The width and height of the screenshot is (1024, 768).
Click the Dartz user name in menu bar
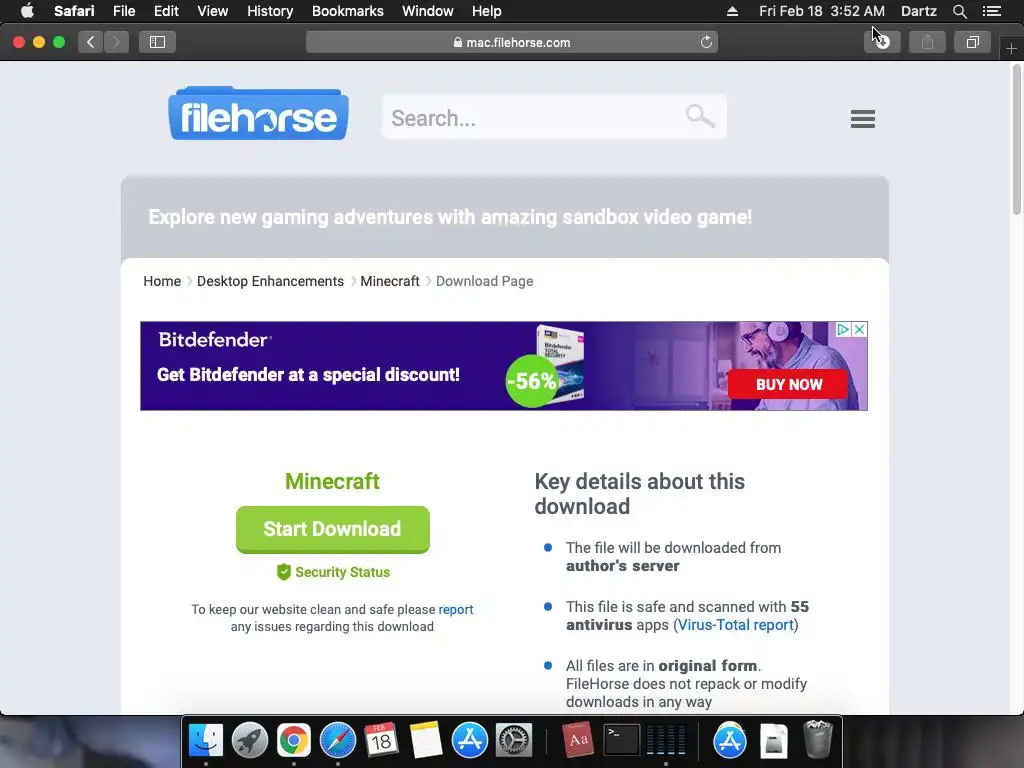point(918,11)
